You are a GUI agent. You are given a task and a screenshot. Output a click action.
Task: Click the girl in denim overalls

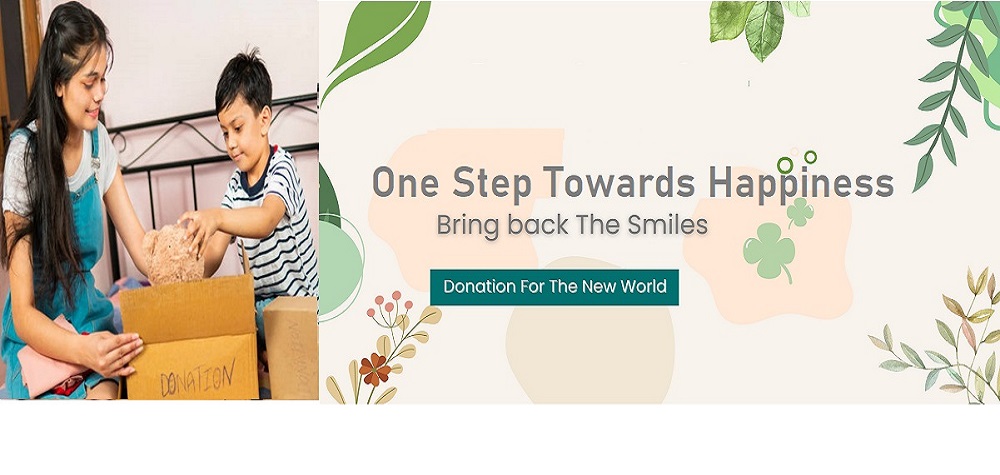[64, 204]
